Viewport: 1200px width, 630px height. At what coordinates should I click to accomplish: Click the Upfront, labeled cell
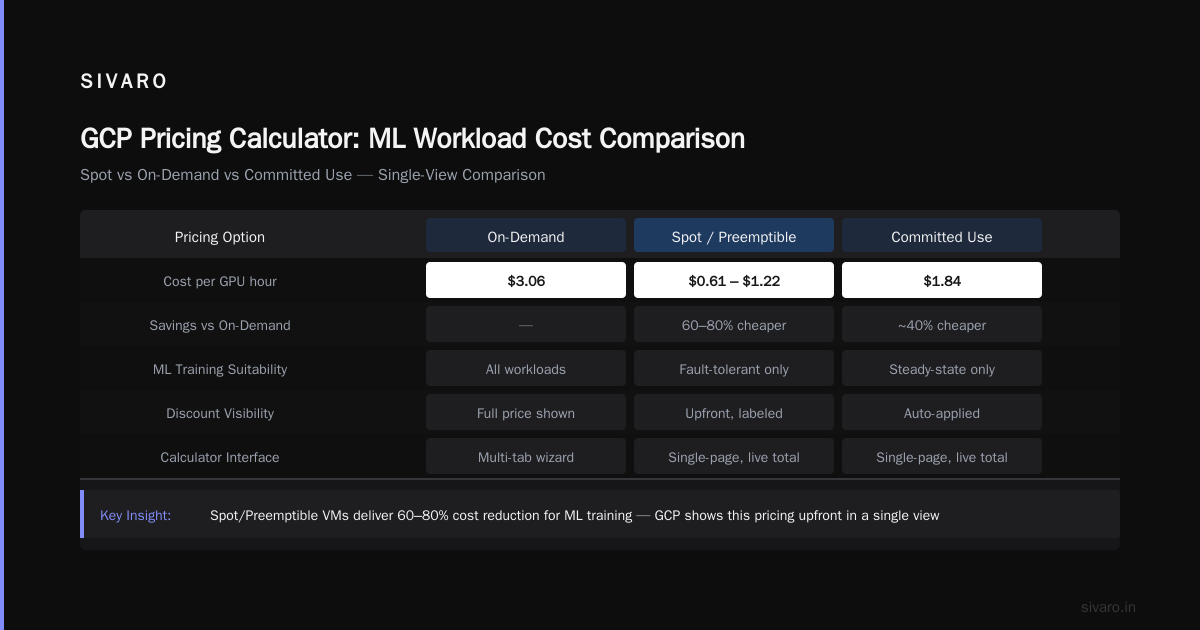pos(734,413)
